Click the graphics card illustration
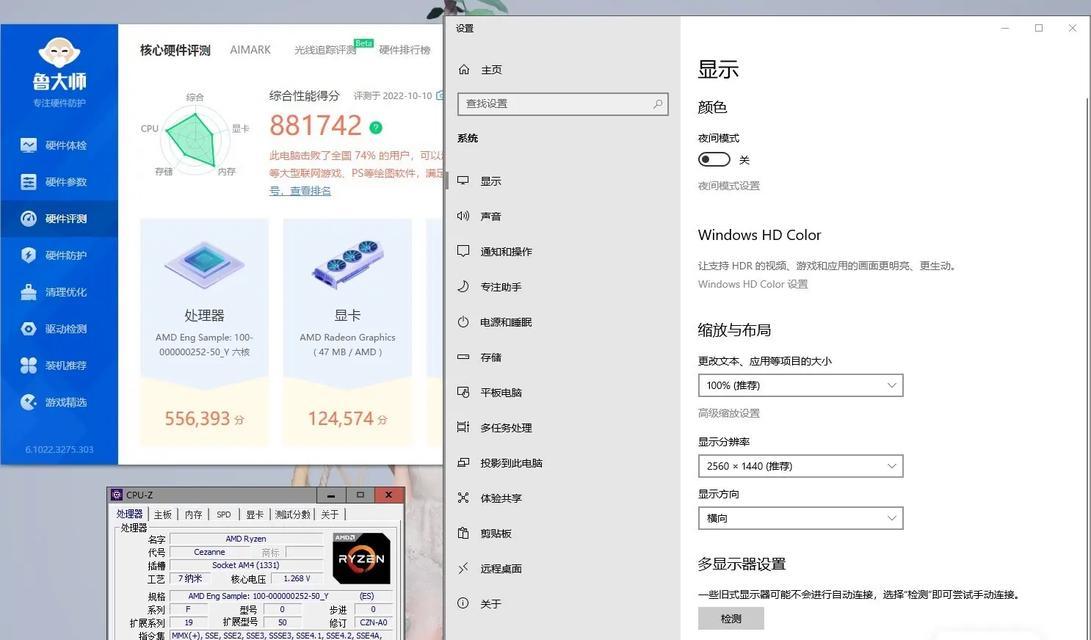 [347, 264]
